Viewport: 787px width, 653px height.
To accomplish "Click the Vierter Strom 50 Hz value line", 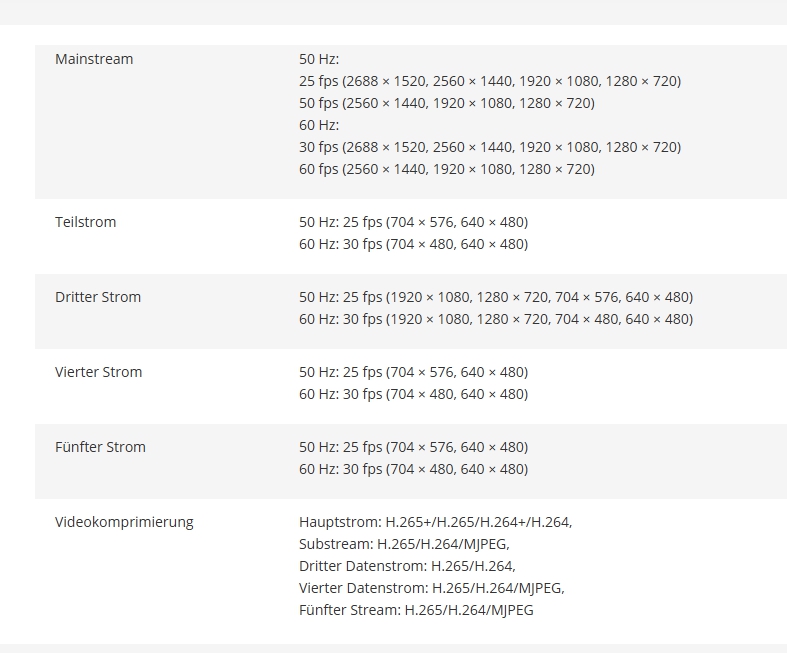I will (413, 372).
